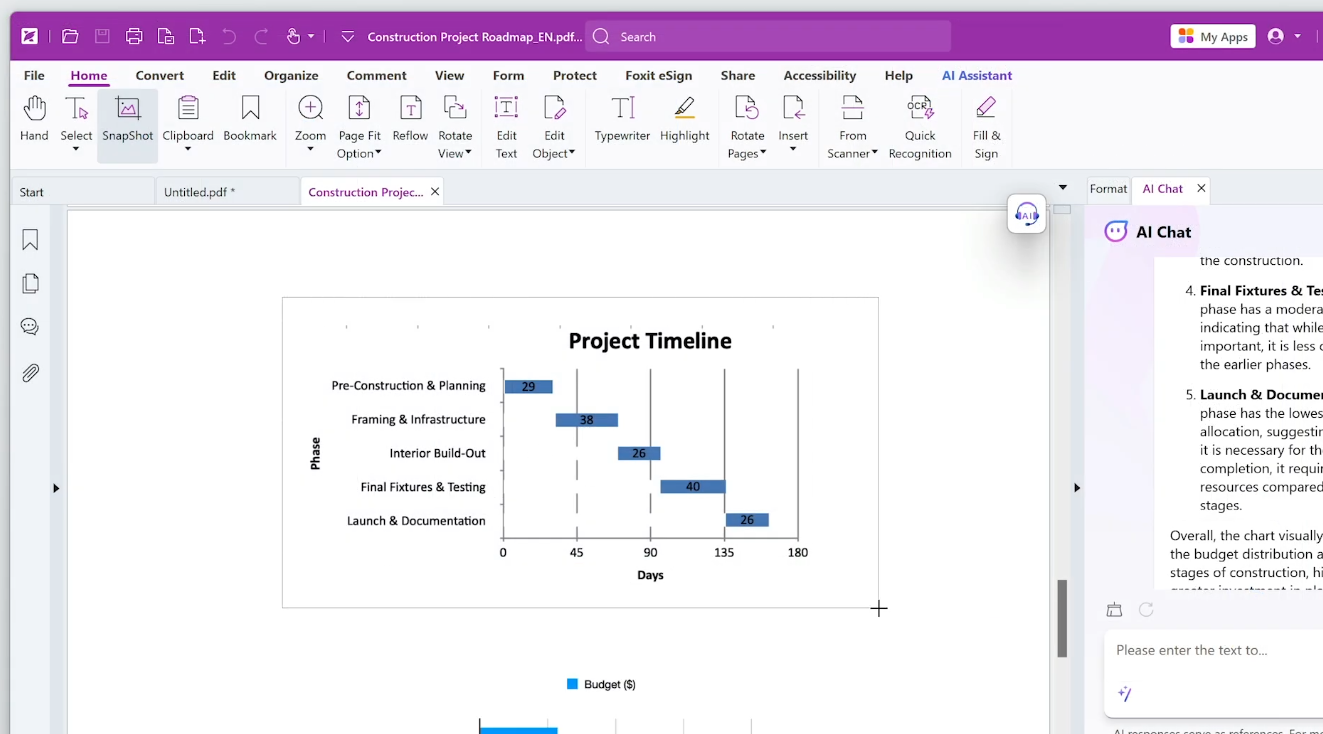Open the Protect ribbon tab

(575, 75)
